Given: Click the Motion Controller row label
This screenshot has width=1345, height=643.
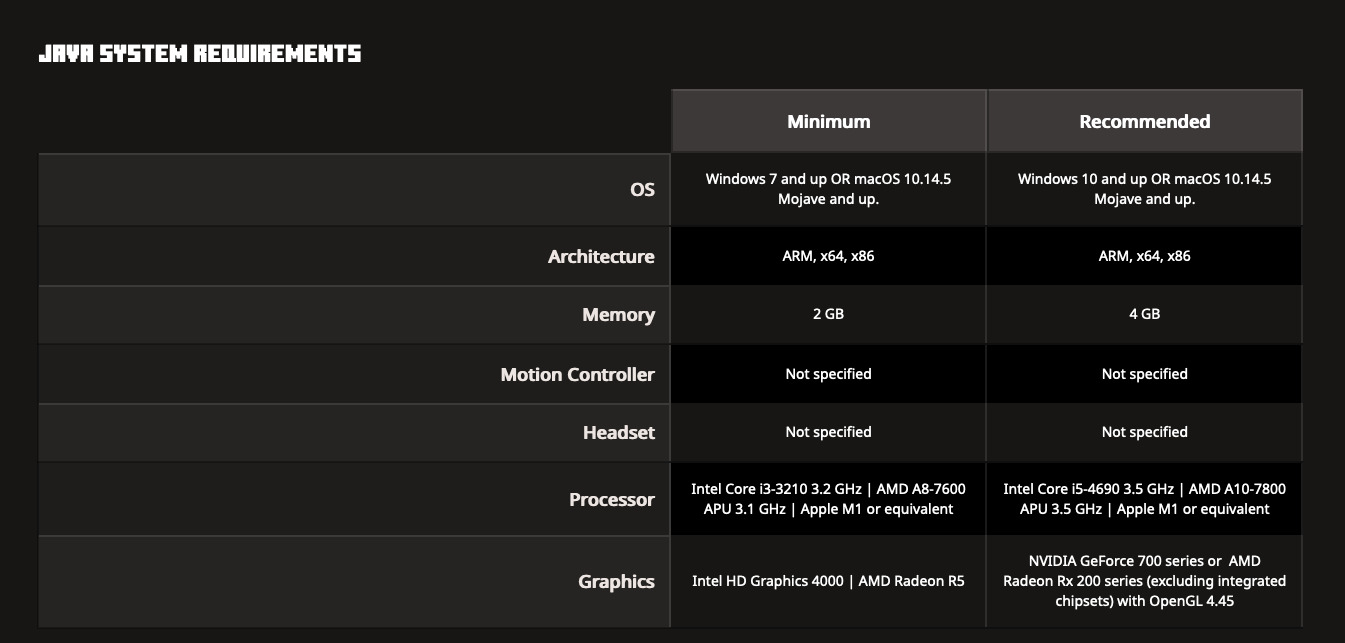Looking at the screenshot, I should click(x=577, y=375).
